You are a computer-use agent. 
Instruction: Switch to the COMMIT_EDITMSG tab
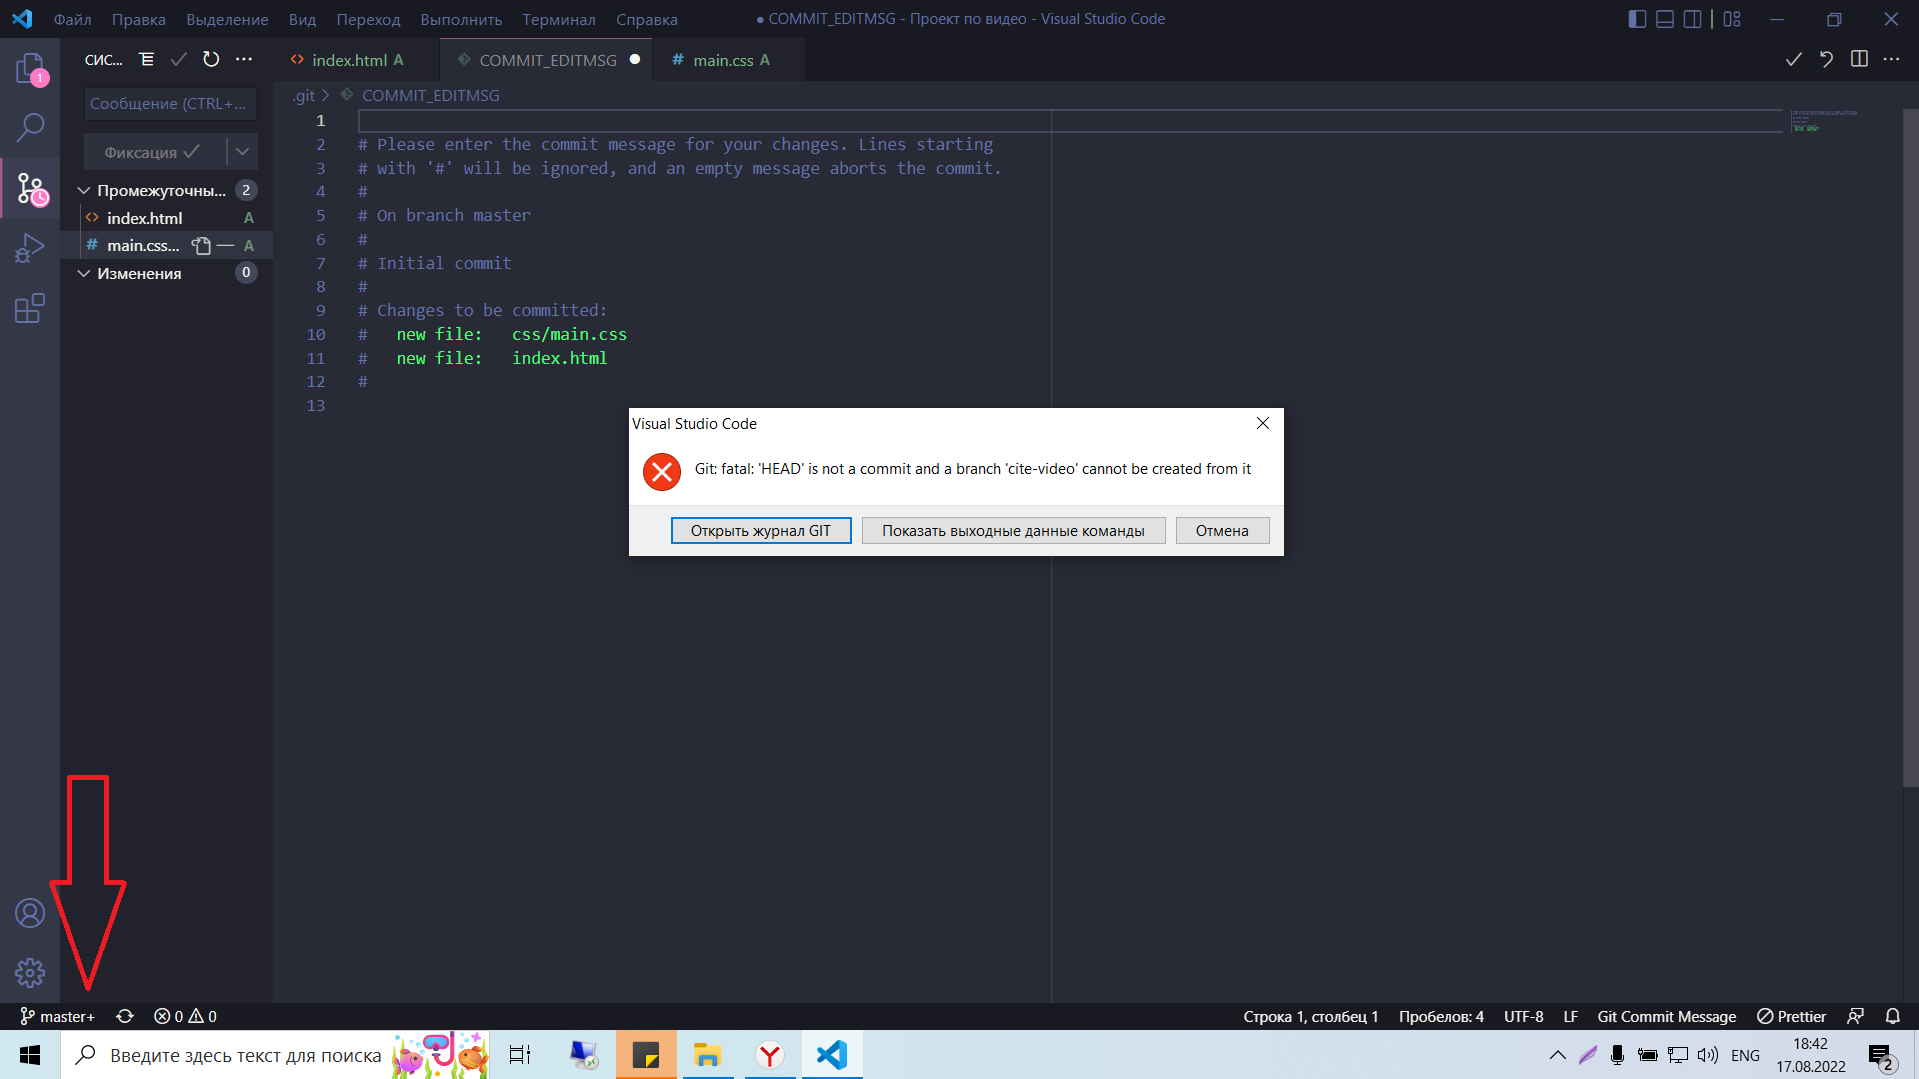coord(546,60)
